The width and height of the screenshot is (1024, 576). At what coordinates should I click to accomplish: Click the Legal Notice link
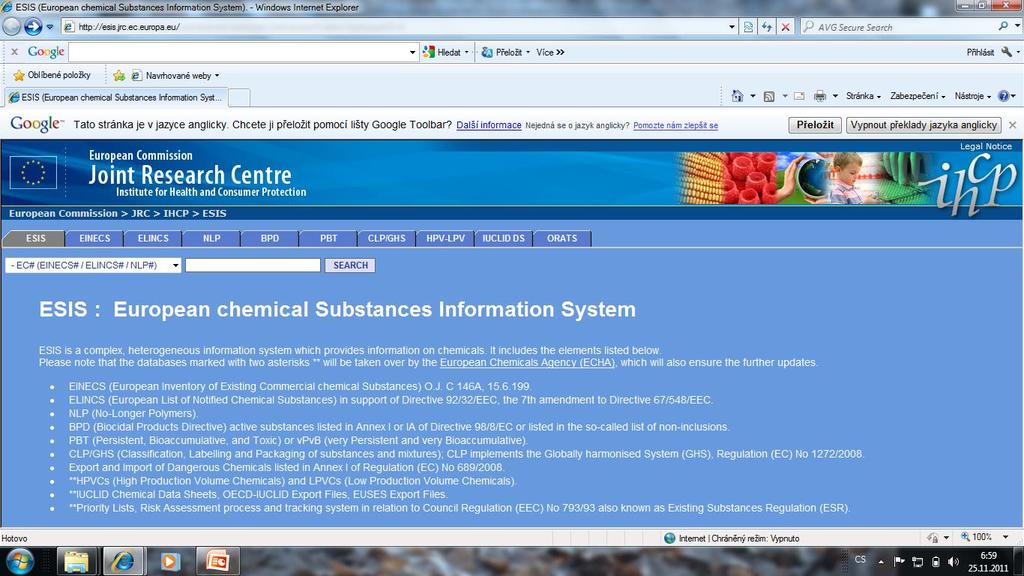click(x=985, y=146)
